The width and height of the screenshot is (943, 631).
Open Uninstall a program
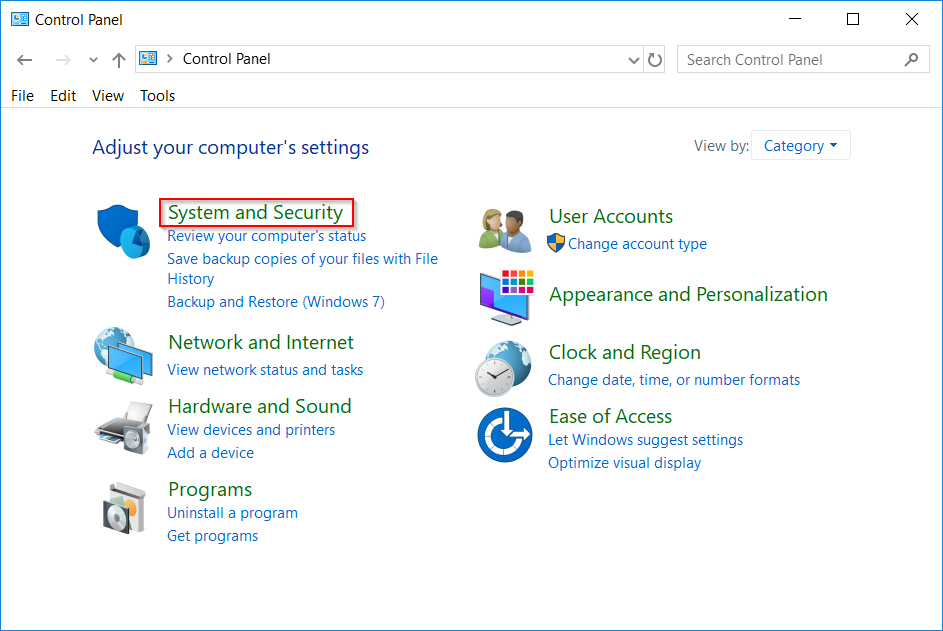click(232, 512)
